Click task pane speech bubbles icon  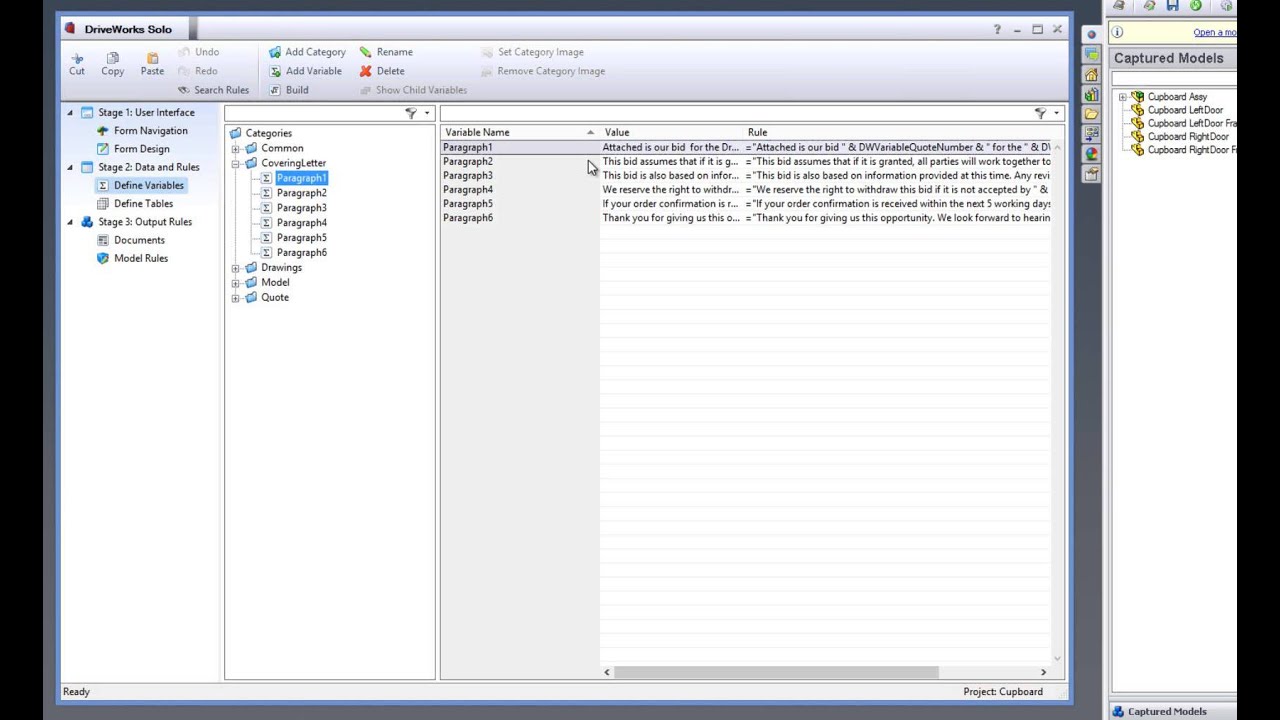click(x=1091, y=54)
